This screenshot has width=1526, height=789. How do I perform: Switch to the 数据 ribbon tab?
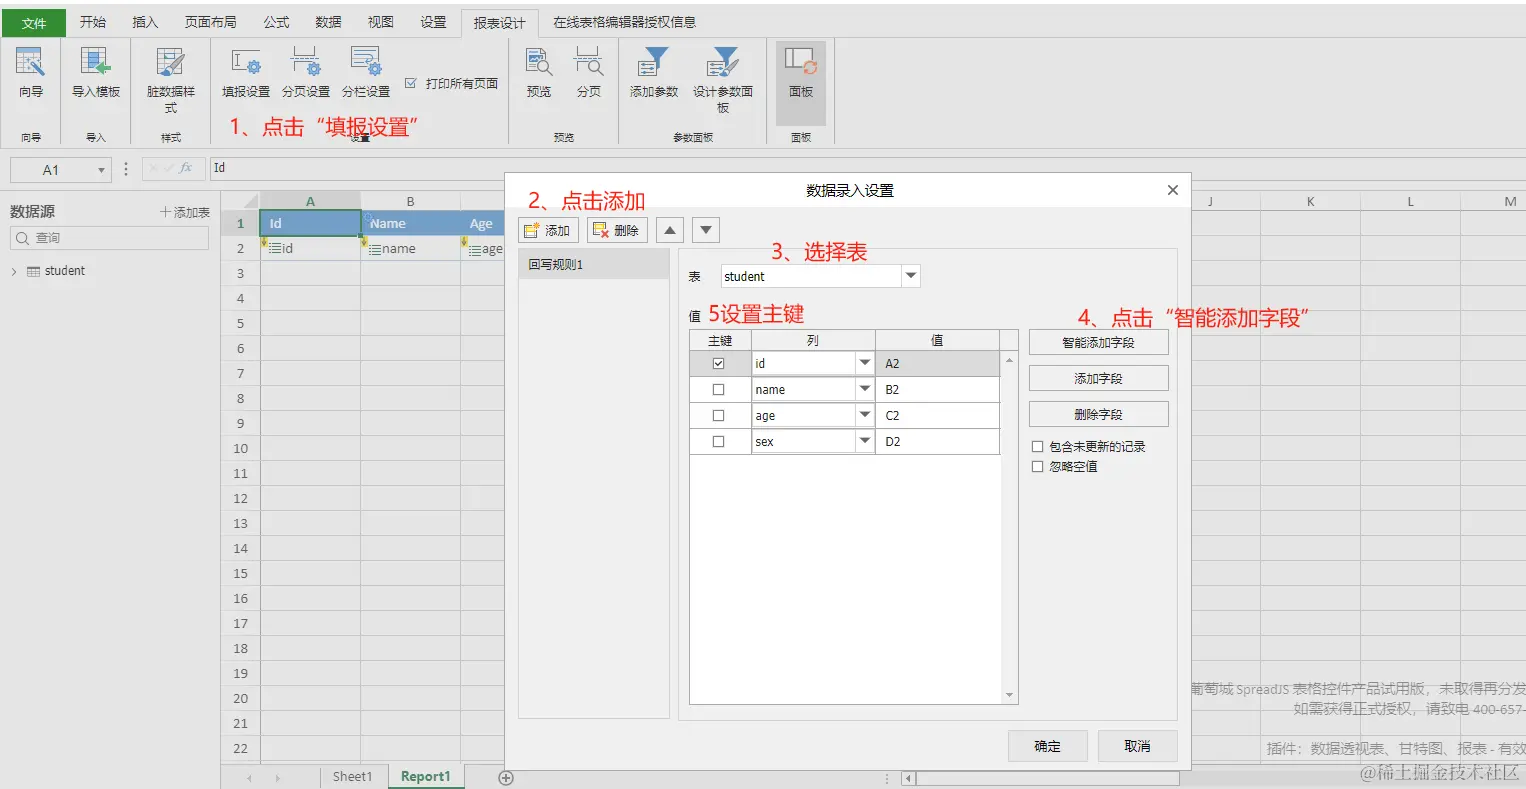tap(329, 22)
